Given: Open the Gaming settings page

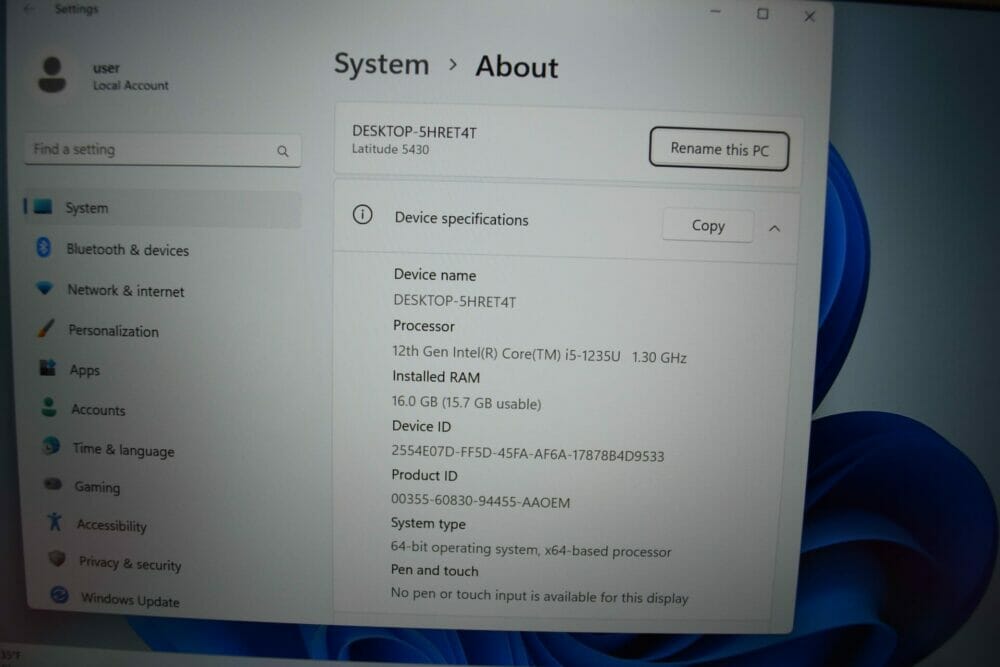Looking at the screenshot, I should [97, 487].
